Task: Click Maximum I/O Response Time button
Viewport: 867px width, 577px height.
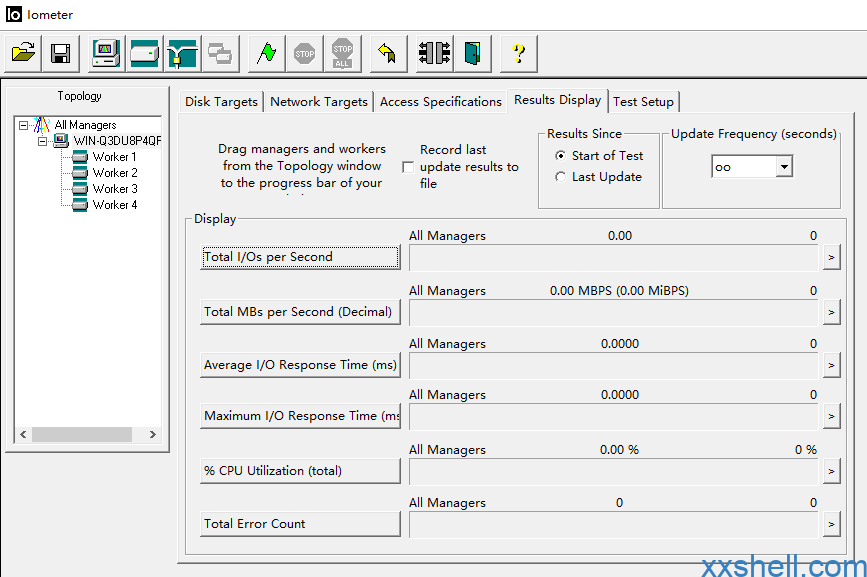Action: tap(300, 416)
